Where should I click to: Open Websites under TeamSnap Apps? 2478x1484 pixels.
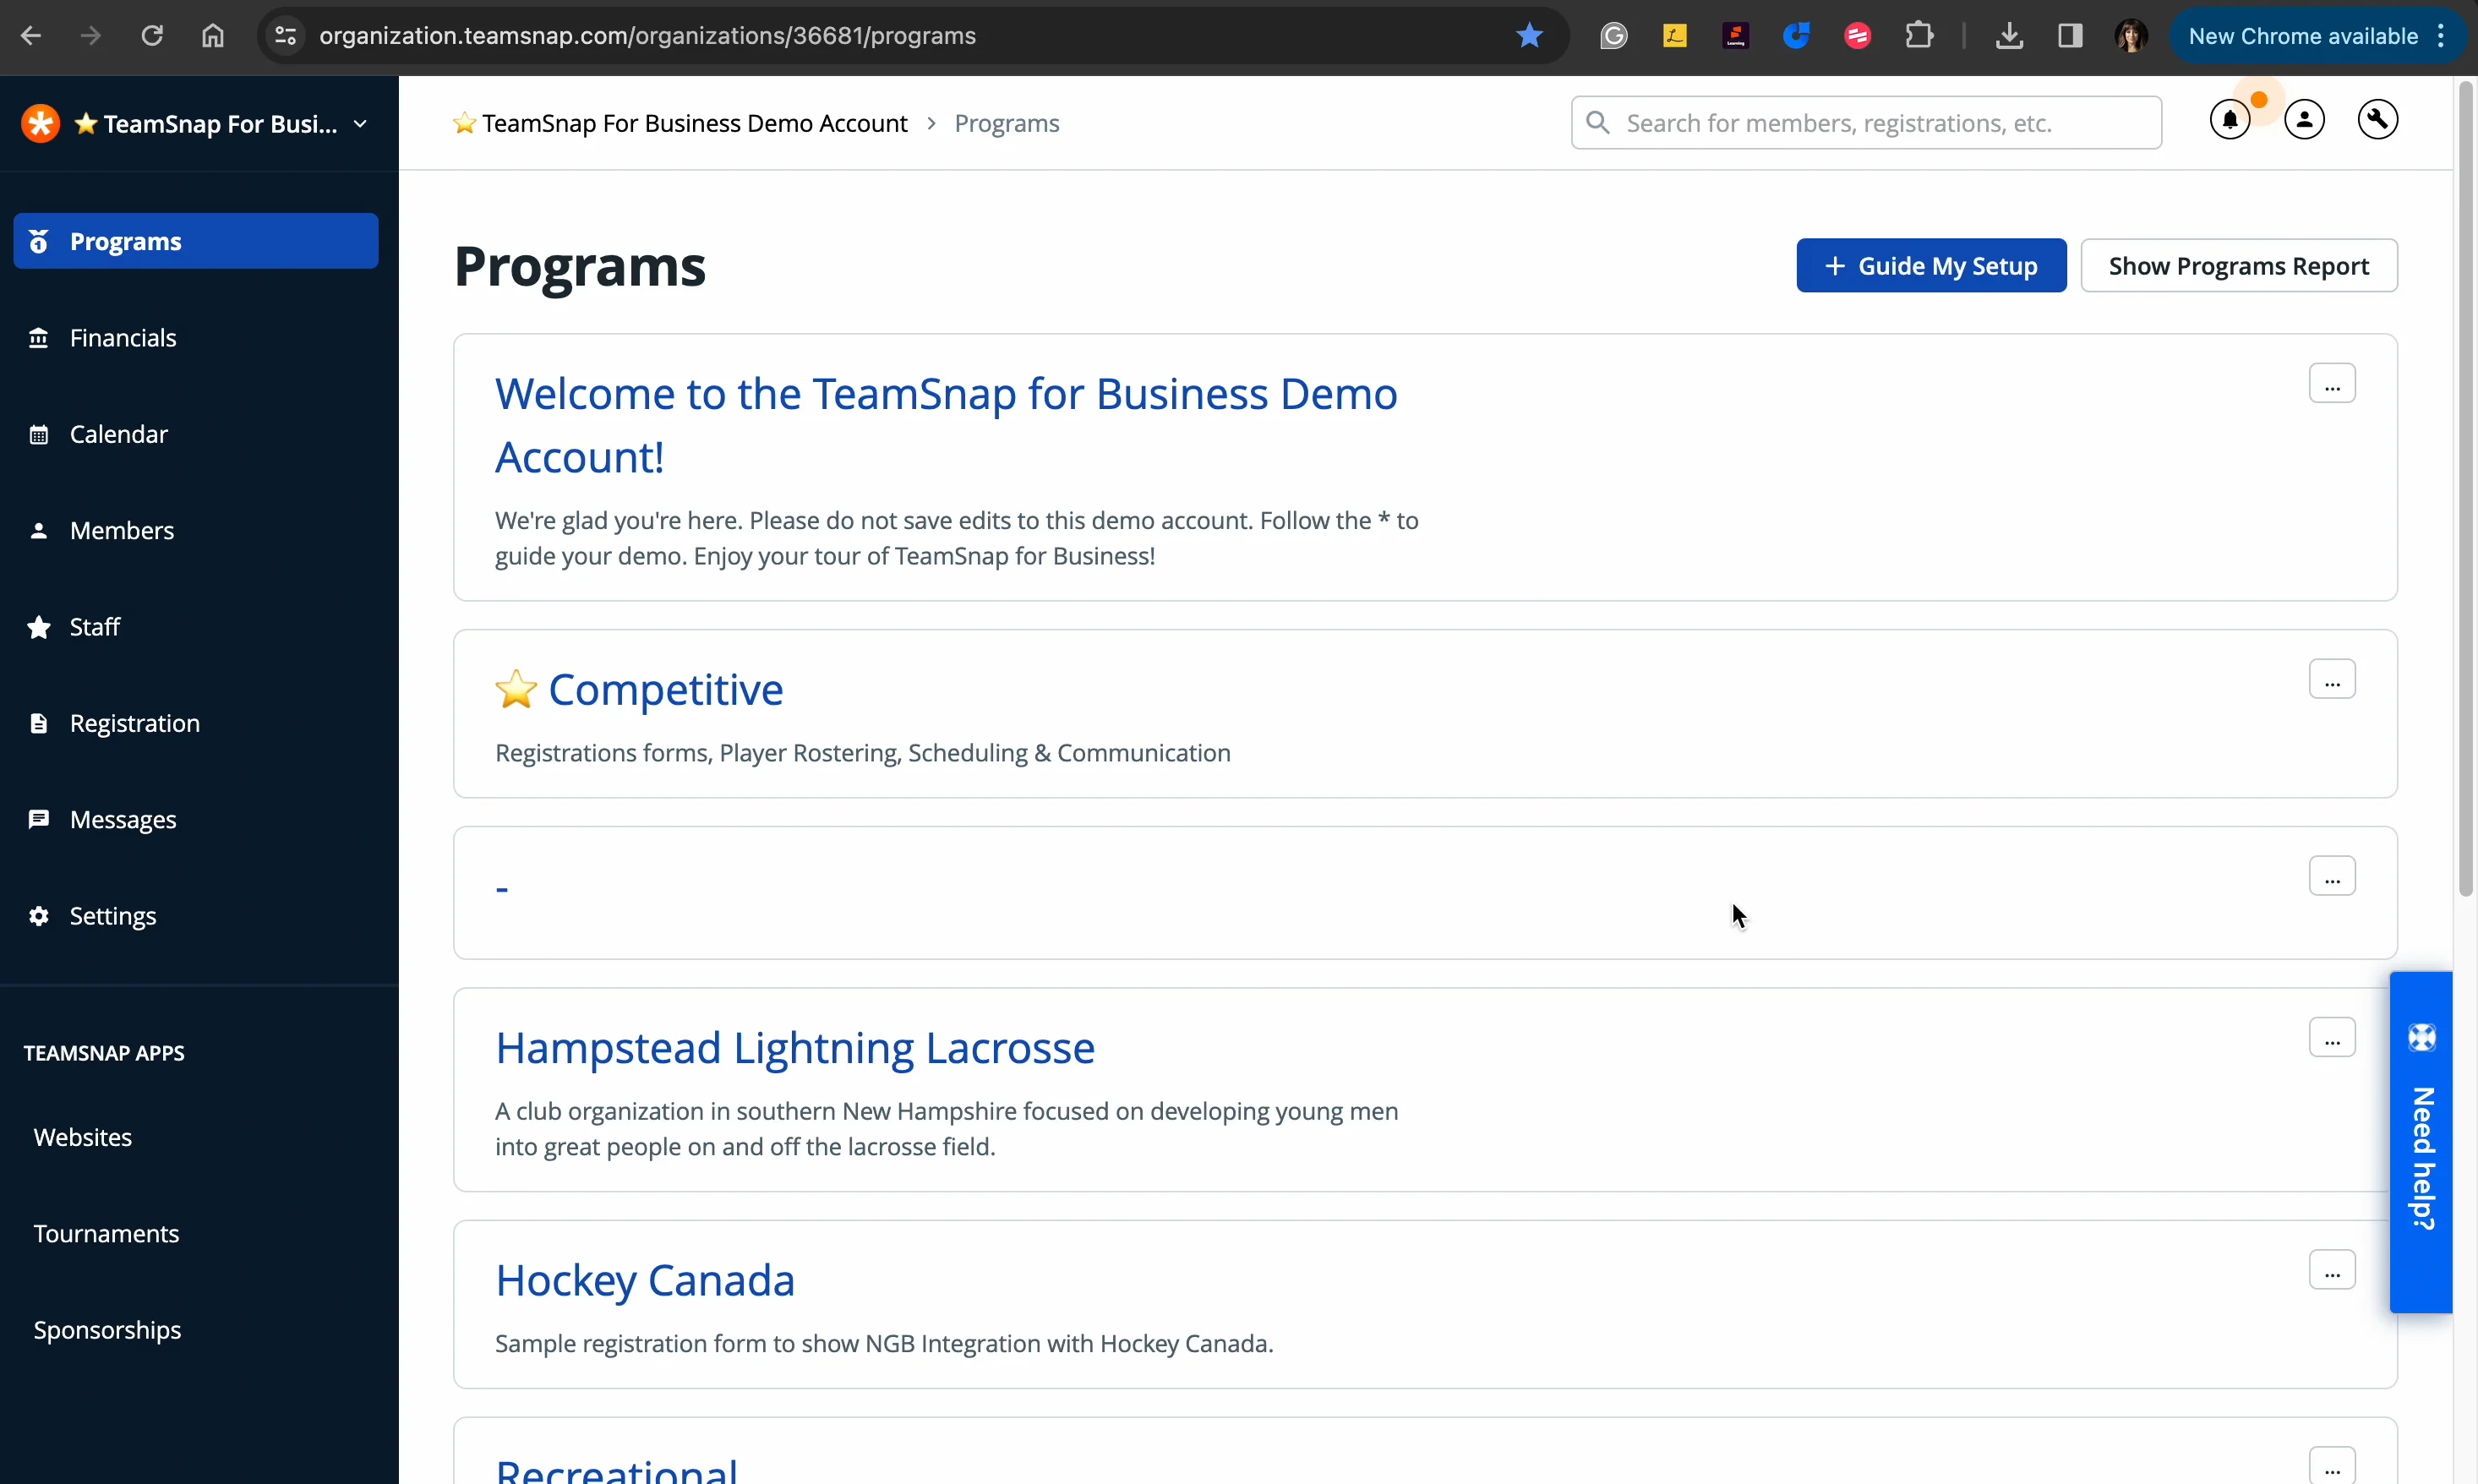tap(83, 1138)
